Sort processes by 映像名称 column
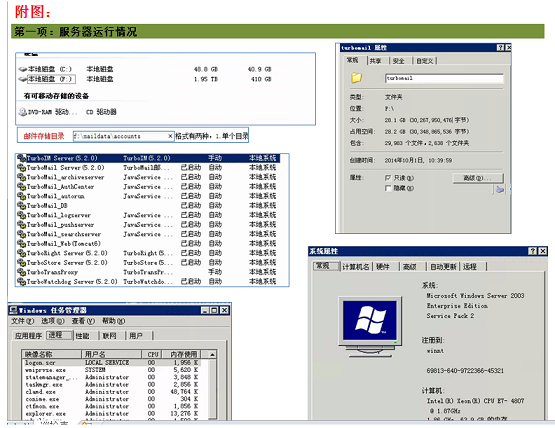The image size is (555, 428). (x=52, y=354)
